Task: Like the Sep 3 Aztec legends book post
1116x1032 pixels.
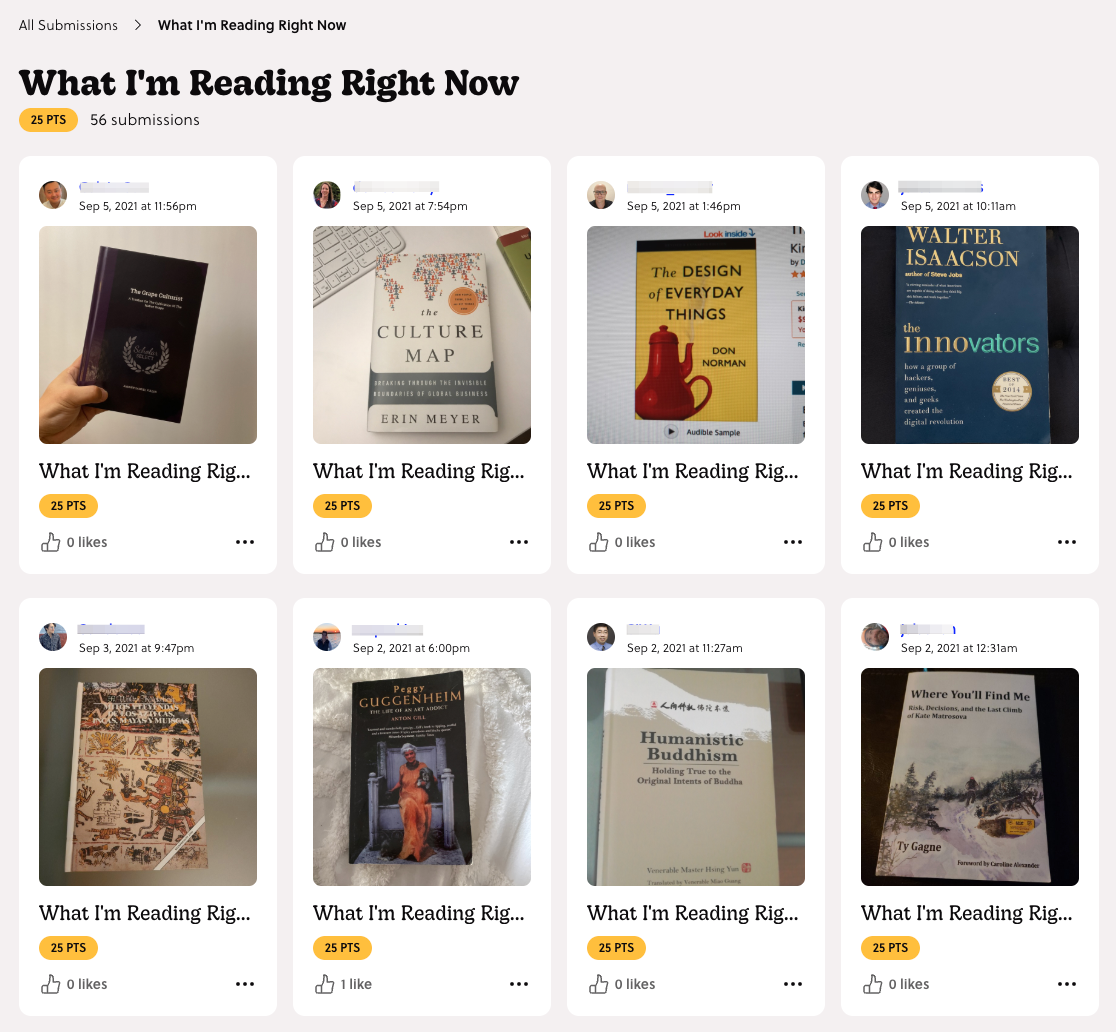Action: coord(51,984)
